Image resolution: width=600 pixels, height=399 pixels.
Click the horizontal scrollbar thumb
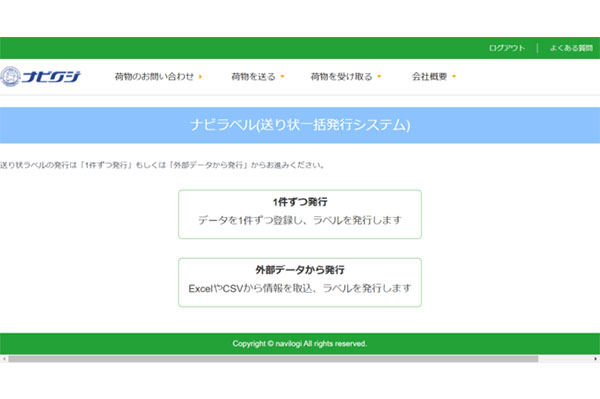[x=273, y=359]
